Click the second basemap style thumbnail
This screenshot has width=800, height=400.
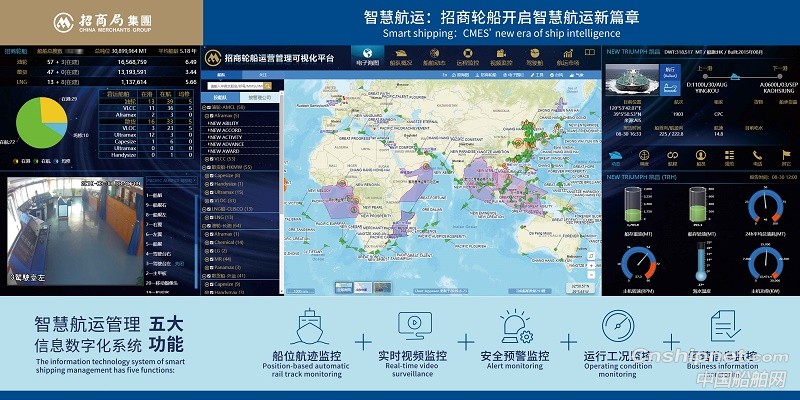click(x=363, y=288)
